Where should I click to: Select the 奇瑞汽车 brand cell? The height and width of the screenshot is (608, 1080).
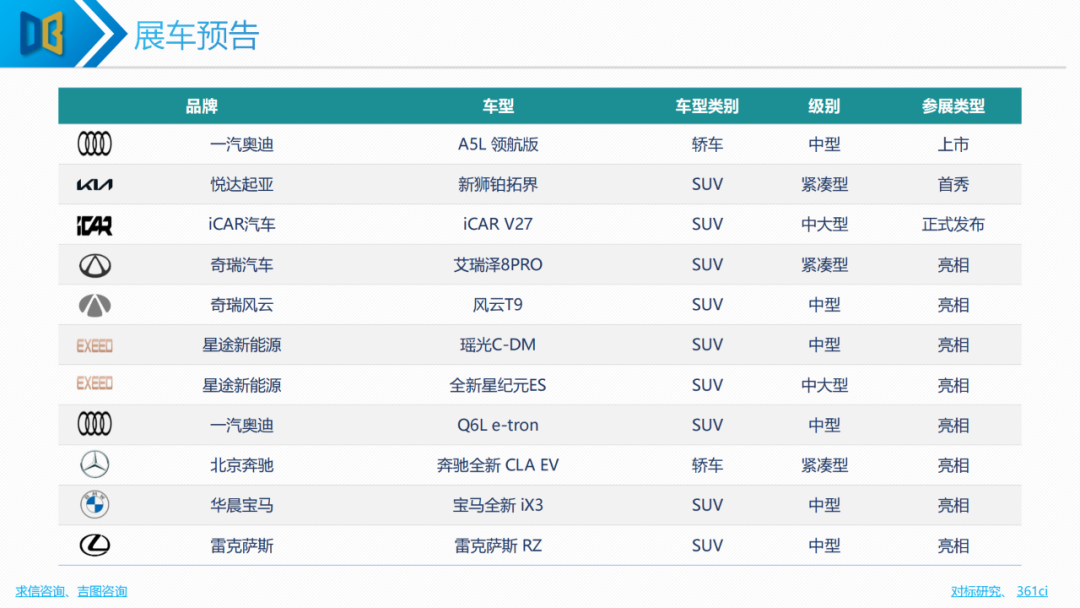pos(242,265)
